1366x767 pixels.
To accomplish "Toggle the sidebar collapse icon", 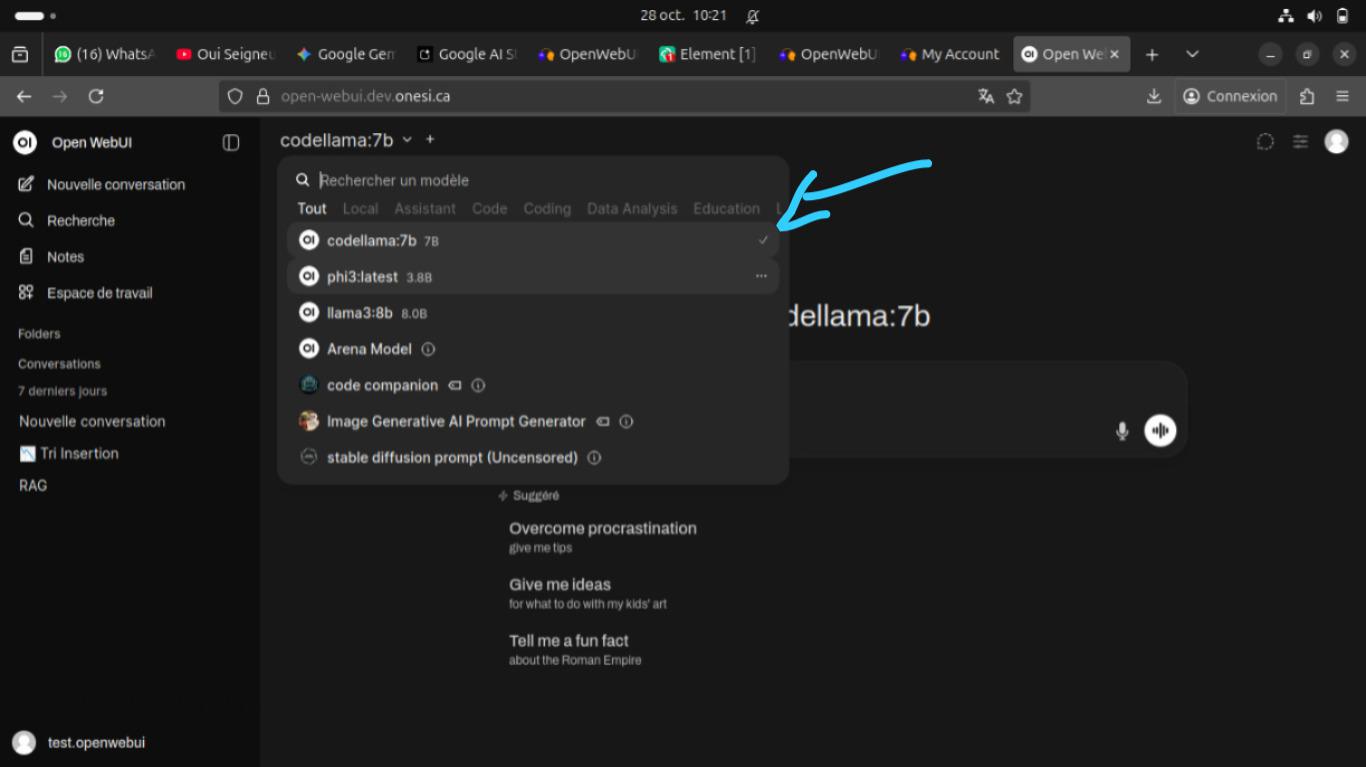I will click(x=231, y=143).
